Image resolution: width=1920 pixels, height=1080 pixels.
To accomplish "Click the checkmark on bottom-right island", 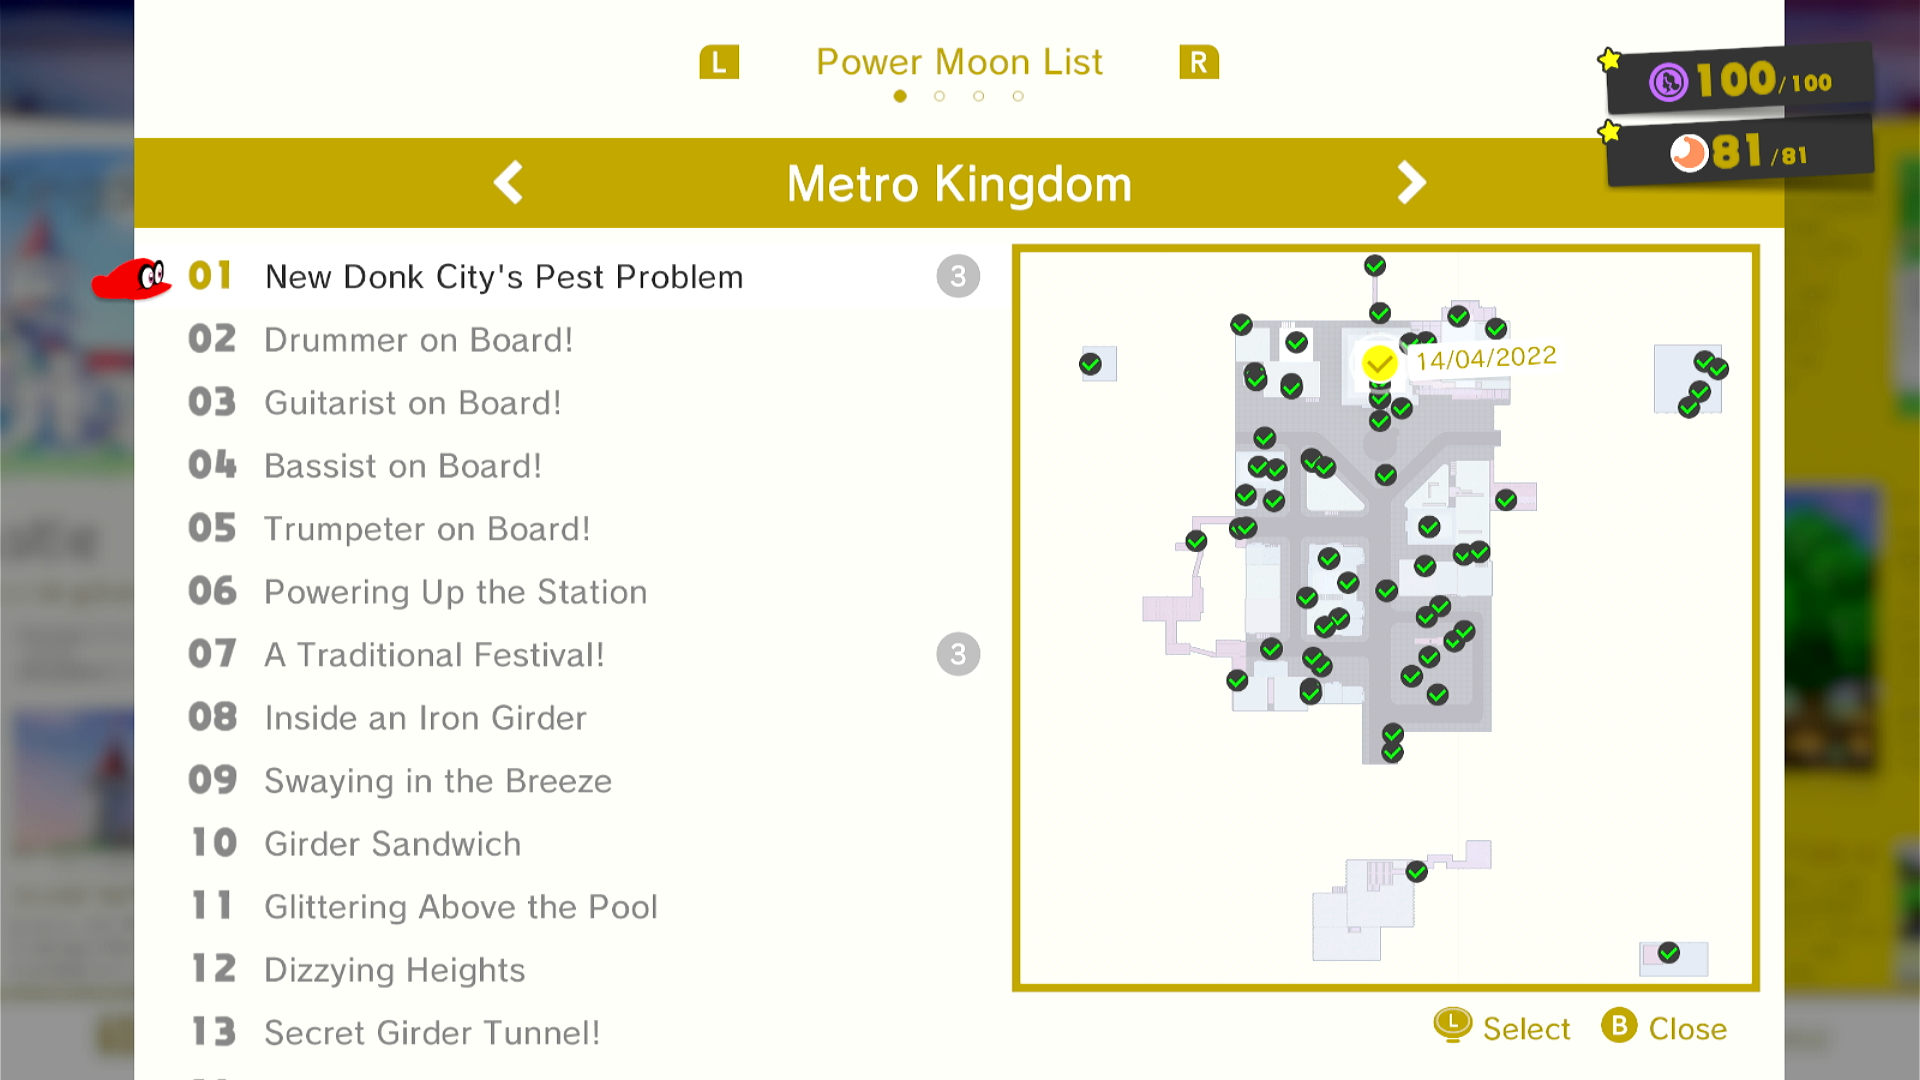I will coord(1669,952).
